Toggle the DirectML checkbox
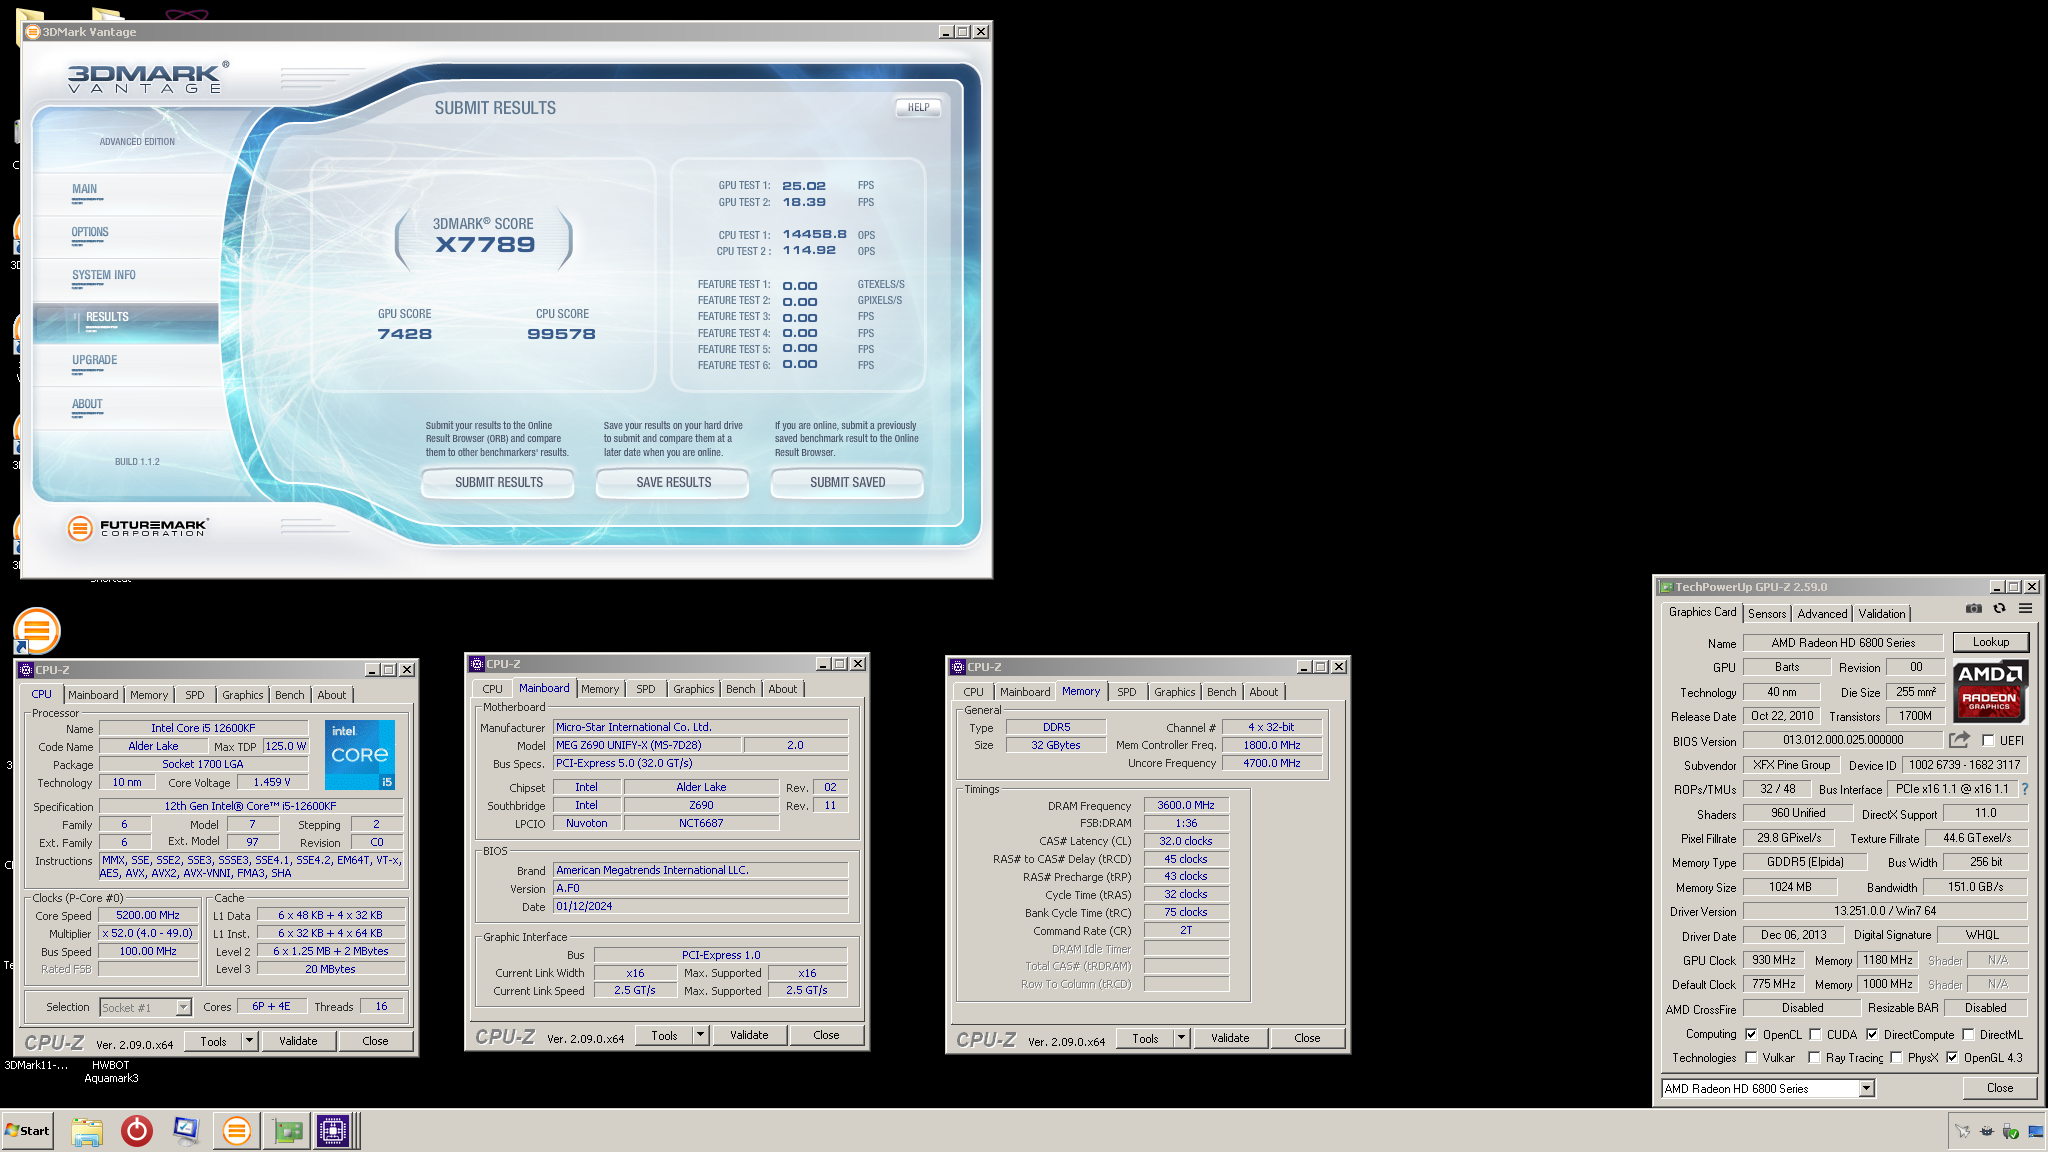The height and width of the screenshot is (1152, 2048). click(x=1968, y=1035)
